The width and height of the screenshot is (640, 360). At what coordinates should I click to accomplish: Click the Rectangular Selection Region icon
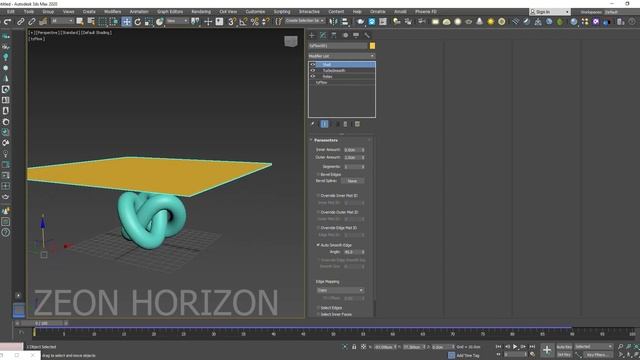(x=102, y=21)
